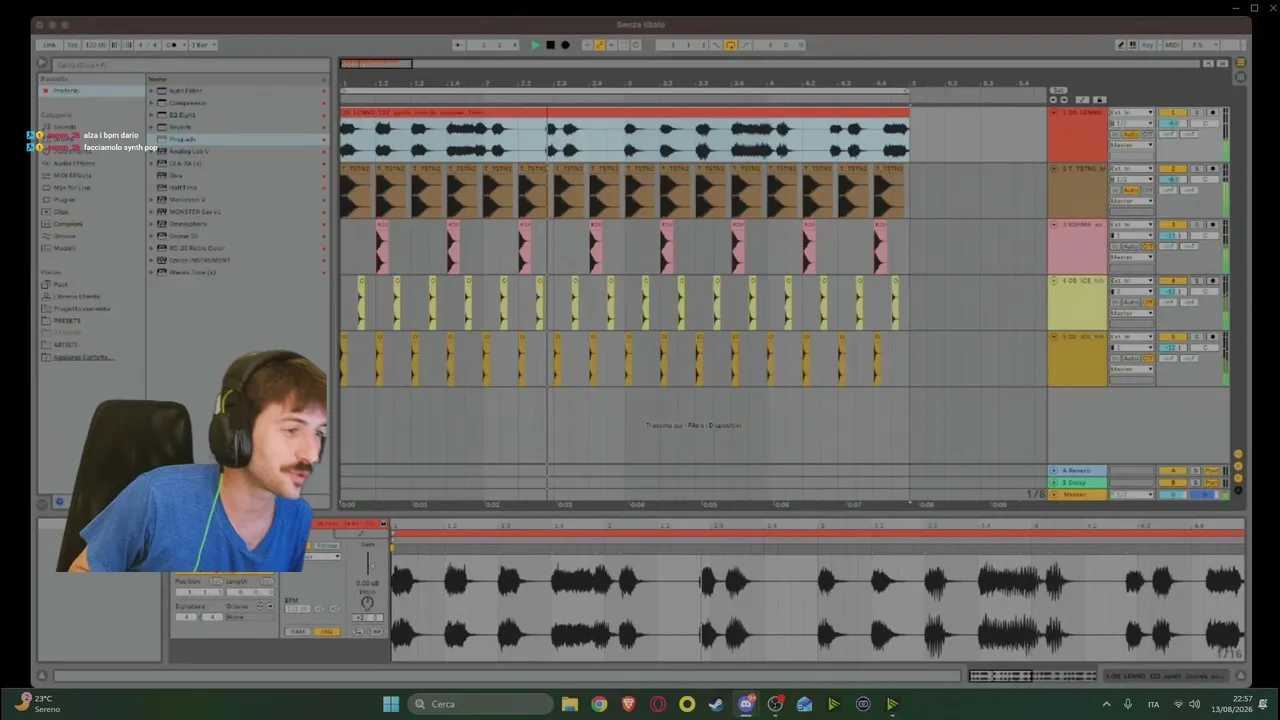Solo track 1 with the S button
The image size is (1280, 720).
pyautogui.click(x=1196, y=112)
